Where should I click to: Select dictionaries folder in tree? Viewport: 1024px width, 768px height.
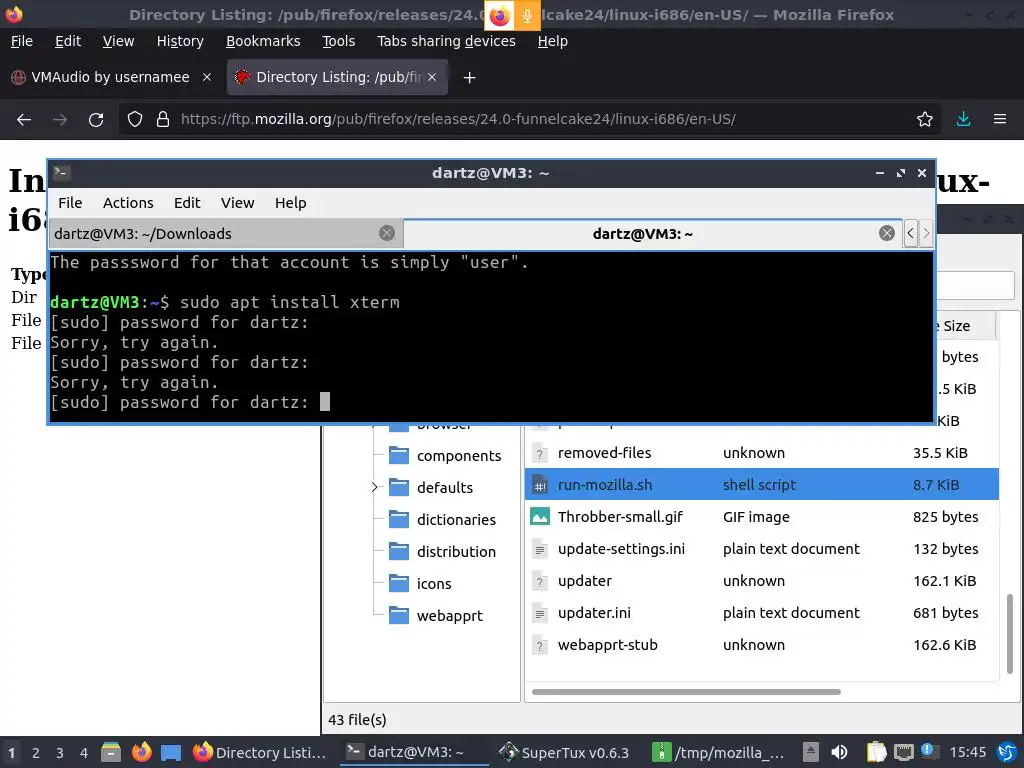(x=456, y=520)
